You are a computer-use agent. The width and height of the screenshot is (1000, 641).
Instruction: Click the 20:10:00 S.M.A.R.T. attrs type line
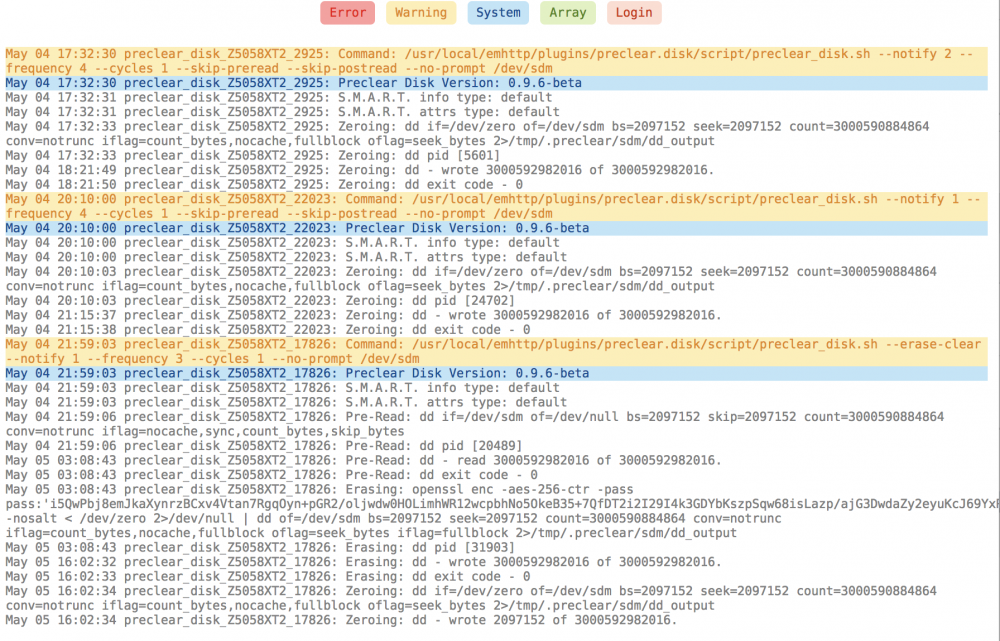pyautogui.click(x=286, y=258)
